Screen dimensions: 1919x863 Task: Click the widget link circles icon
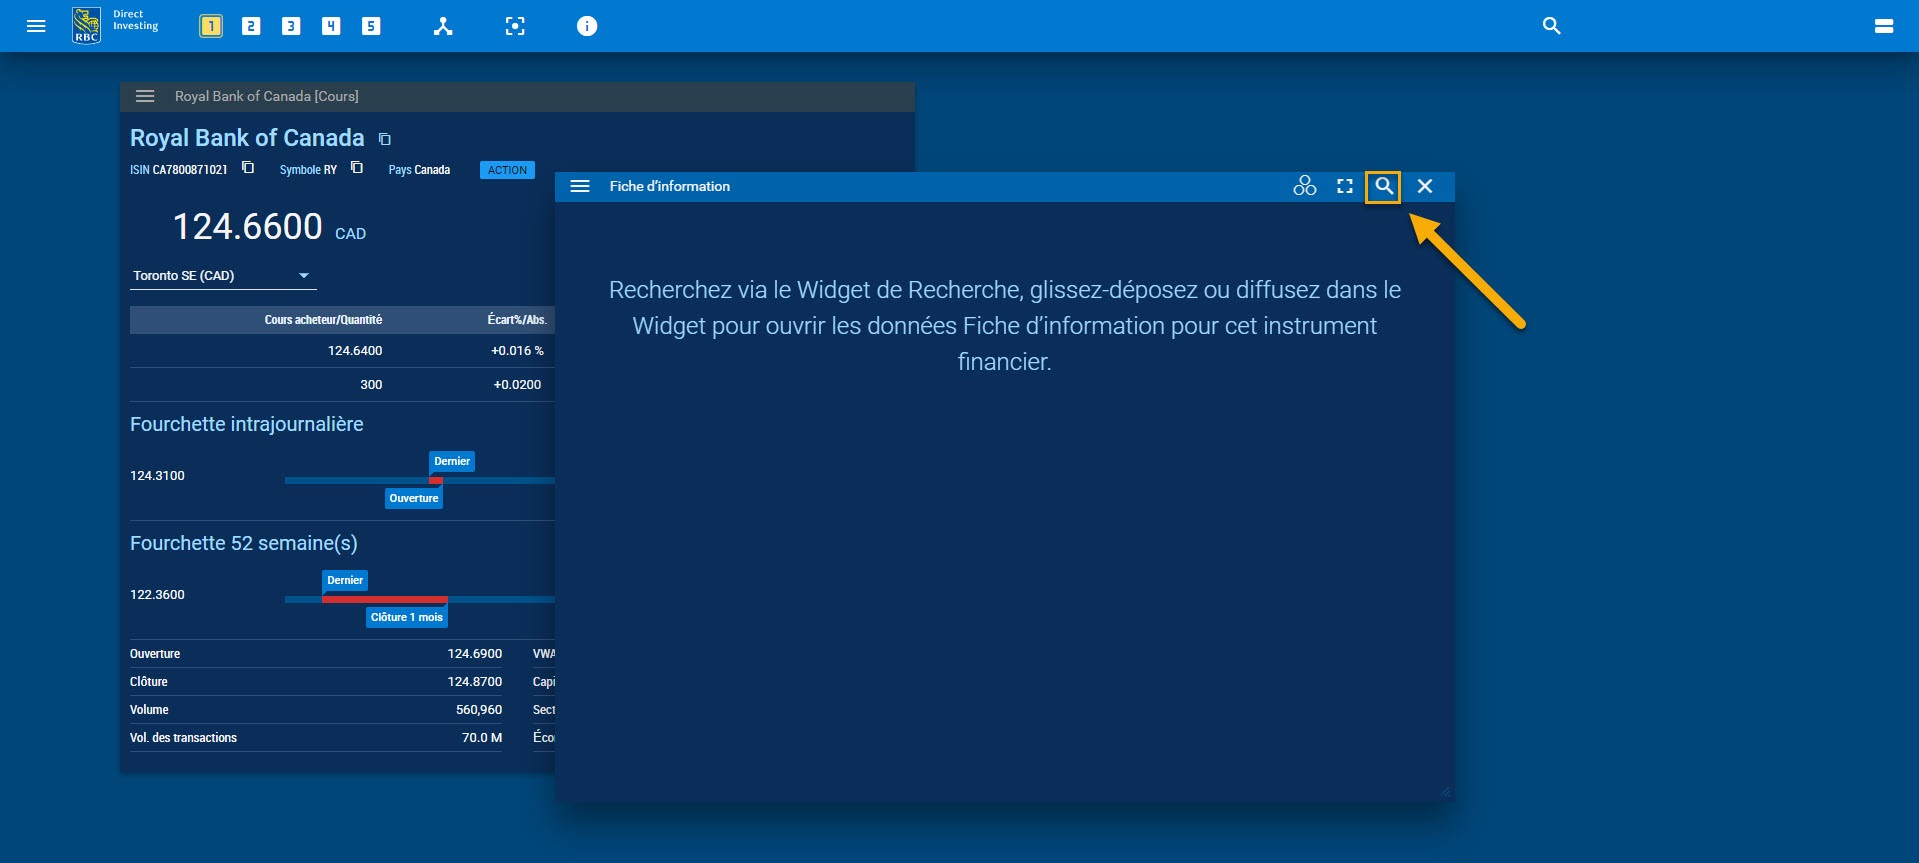pyautogui.click(x=1305, y=186)
